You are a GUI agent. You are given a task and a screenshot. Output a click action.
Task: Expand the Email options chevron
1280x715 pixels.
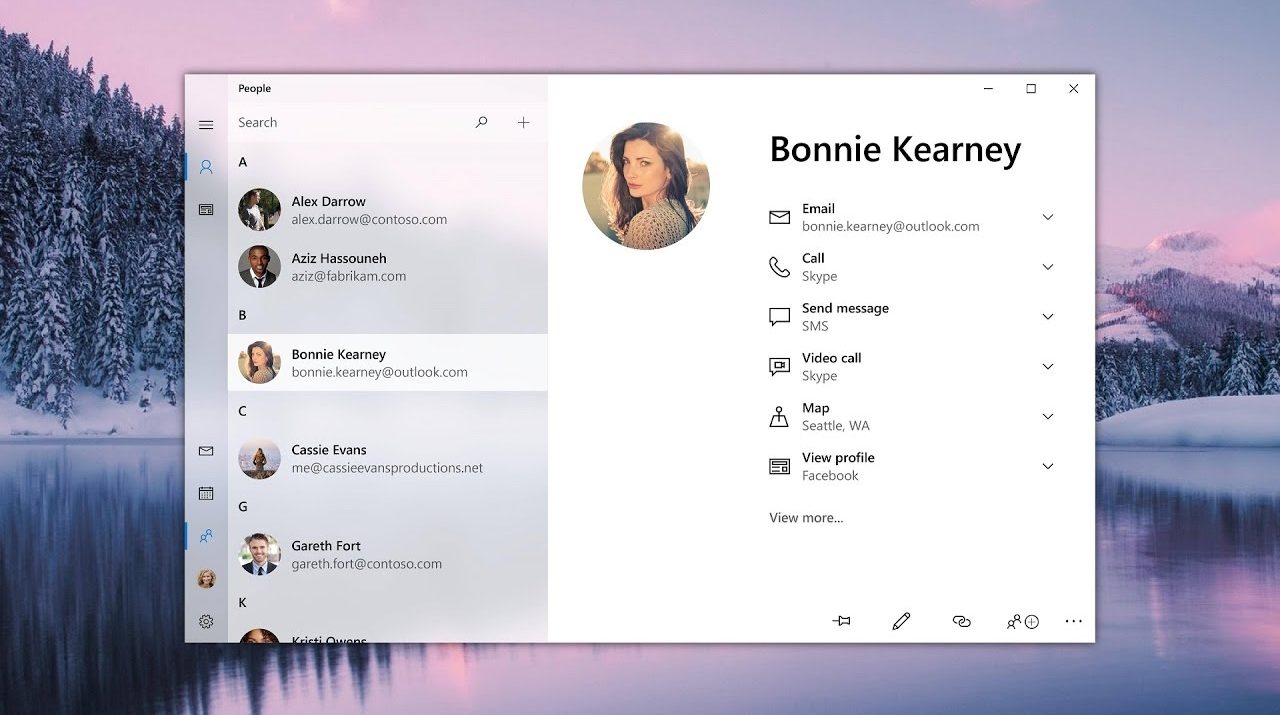pos(1047,217)
